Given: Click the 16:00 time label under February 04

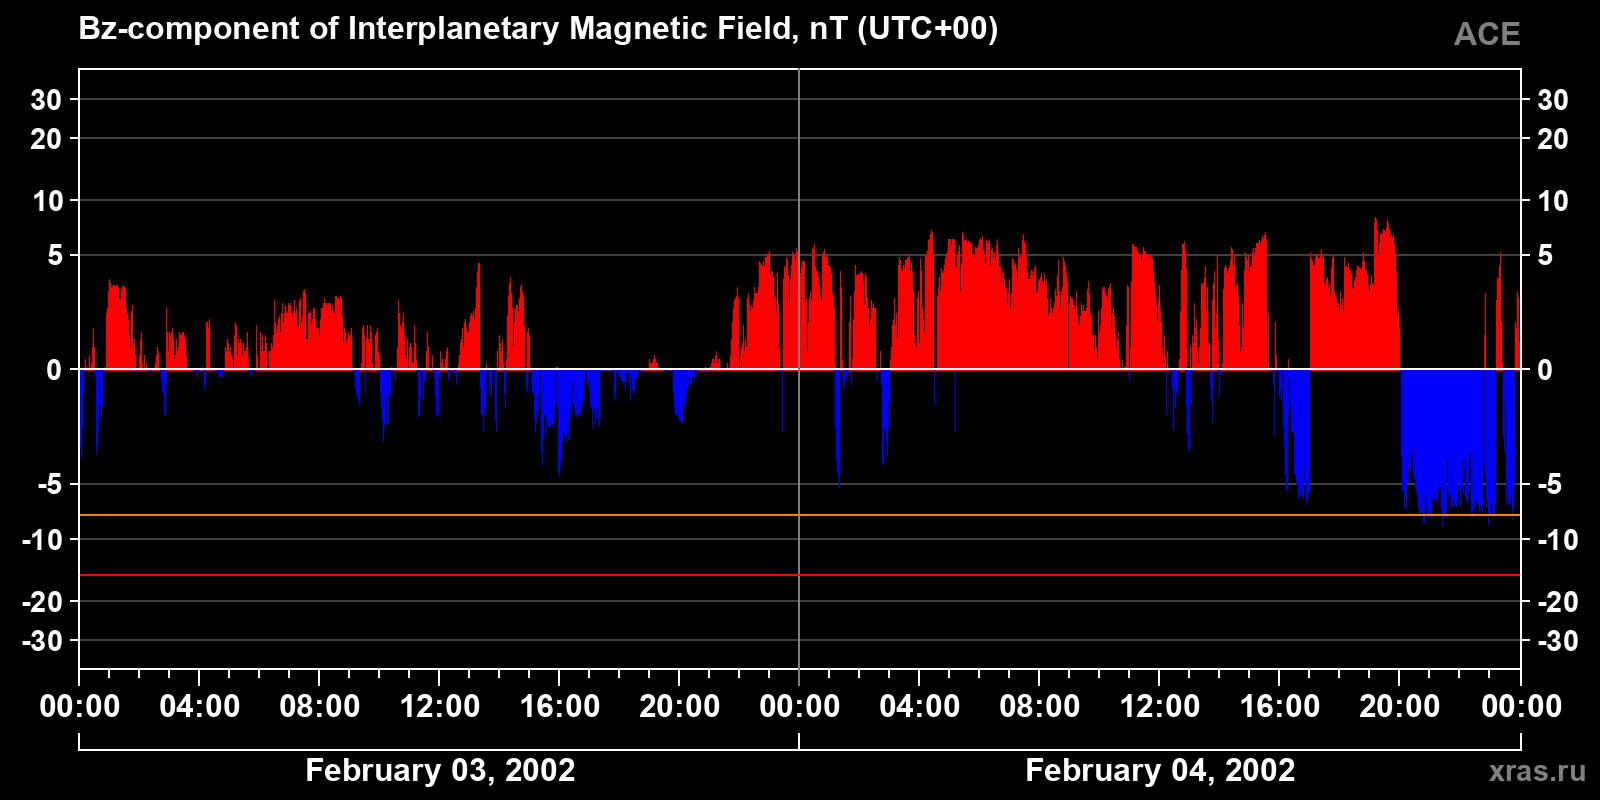Looking at the screenshot, I should click(x=1280, y=707).
